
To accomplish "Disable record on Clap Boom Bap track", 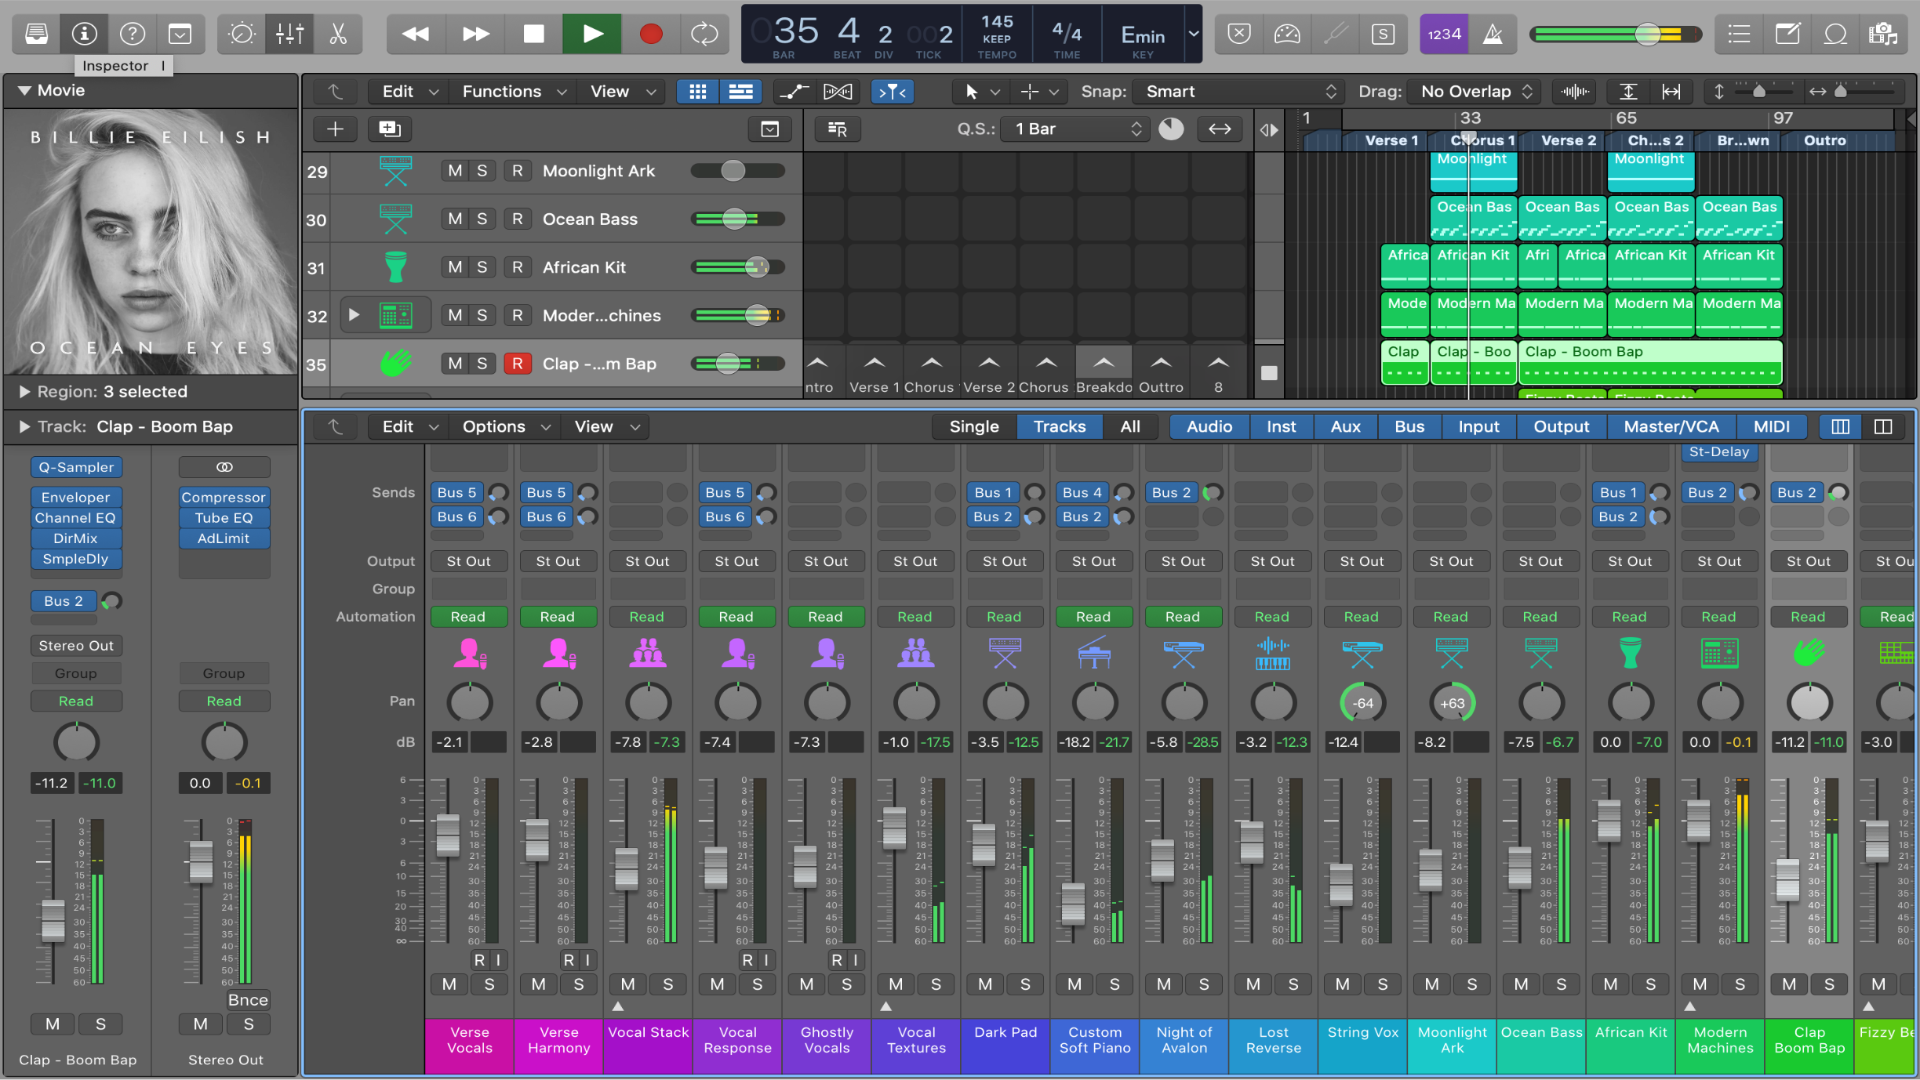I will tap(517, 364).
